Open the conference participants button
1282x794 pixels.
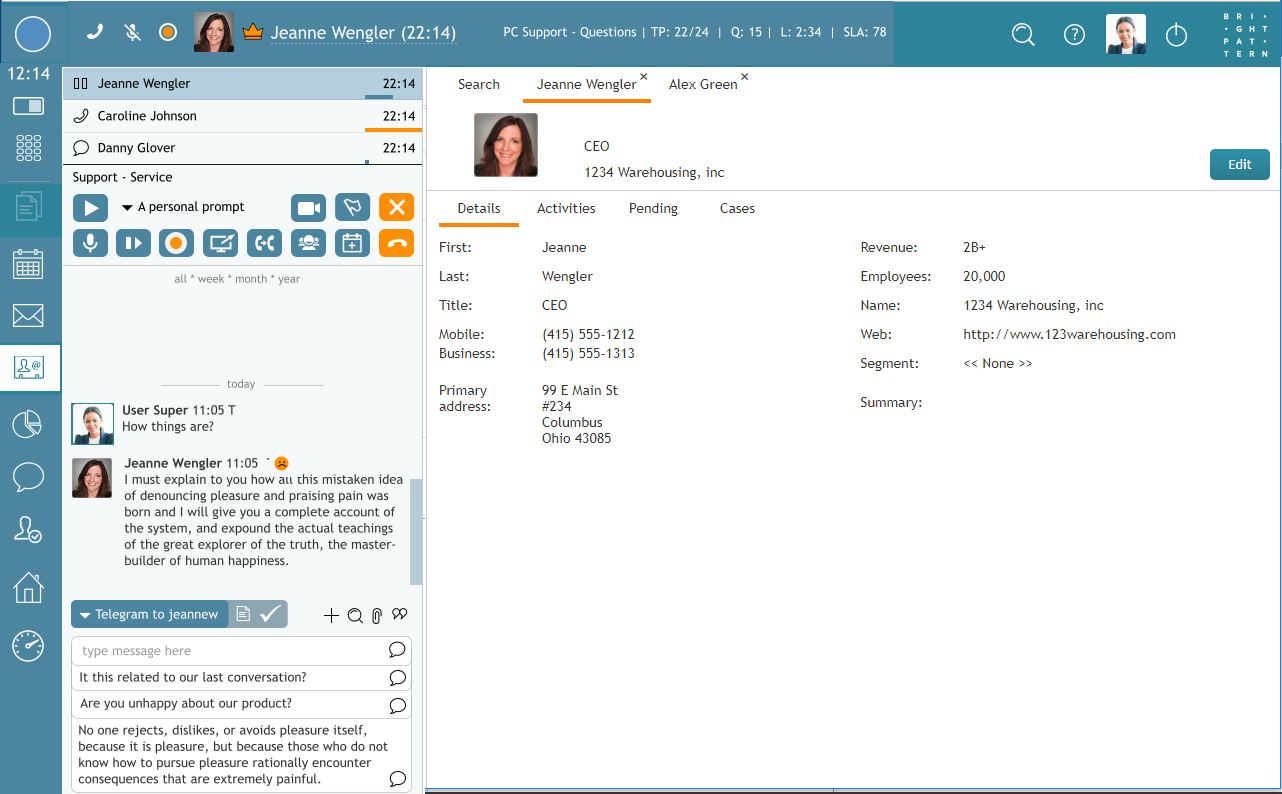tap(308, 243)
